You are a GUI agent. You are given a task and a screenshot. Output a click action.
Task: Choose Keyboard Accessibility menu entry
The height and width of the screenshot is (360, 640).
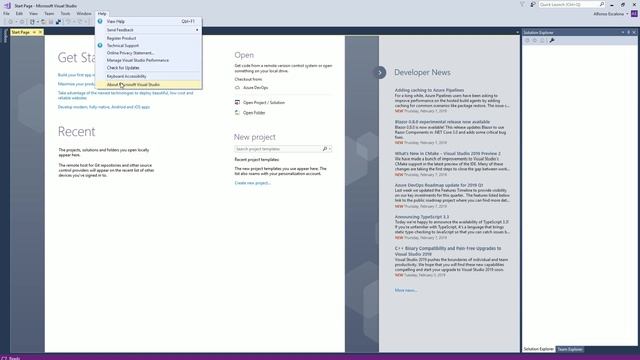pos(149,76)
